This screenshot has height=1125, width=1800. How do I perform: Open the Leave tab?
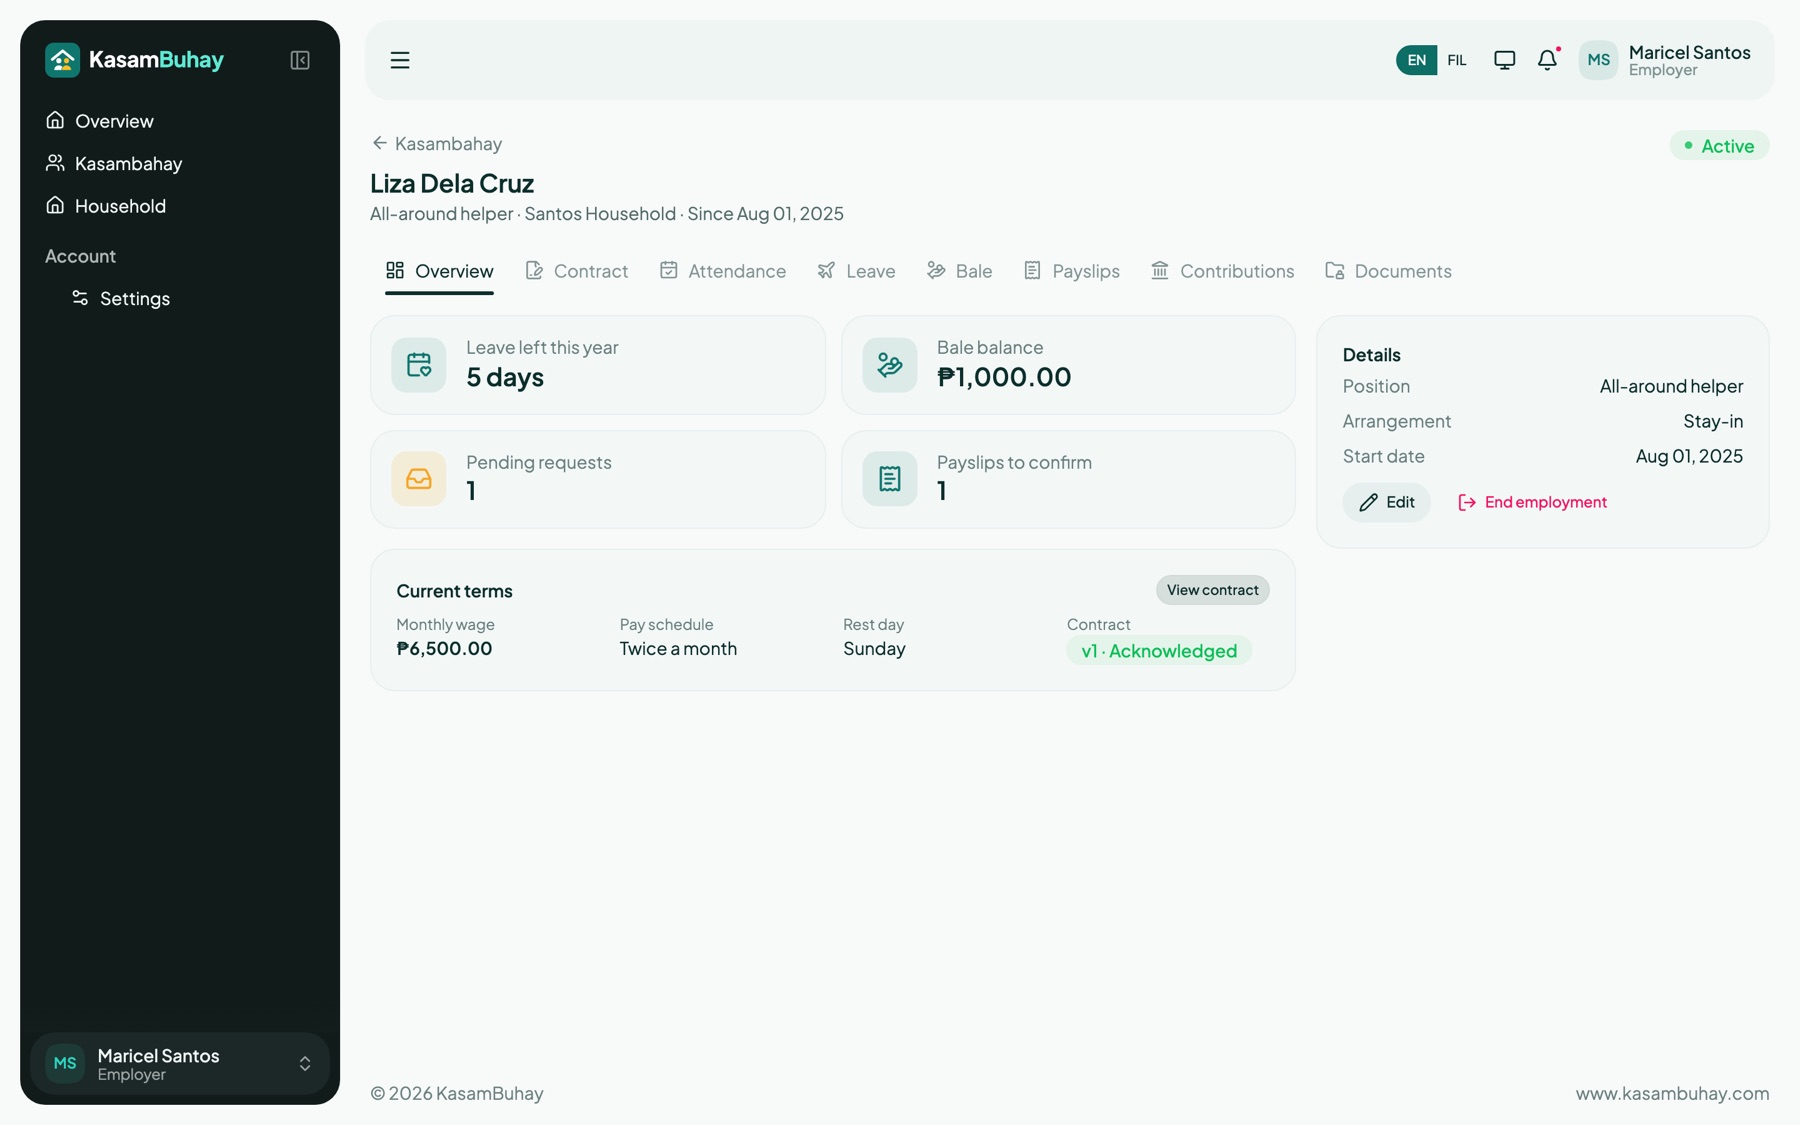click(x=856, y=271)
